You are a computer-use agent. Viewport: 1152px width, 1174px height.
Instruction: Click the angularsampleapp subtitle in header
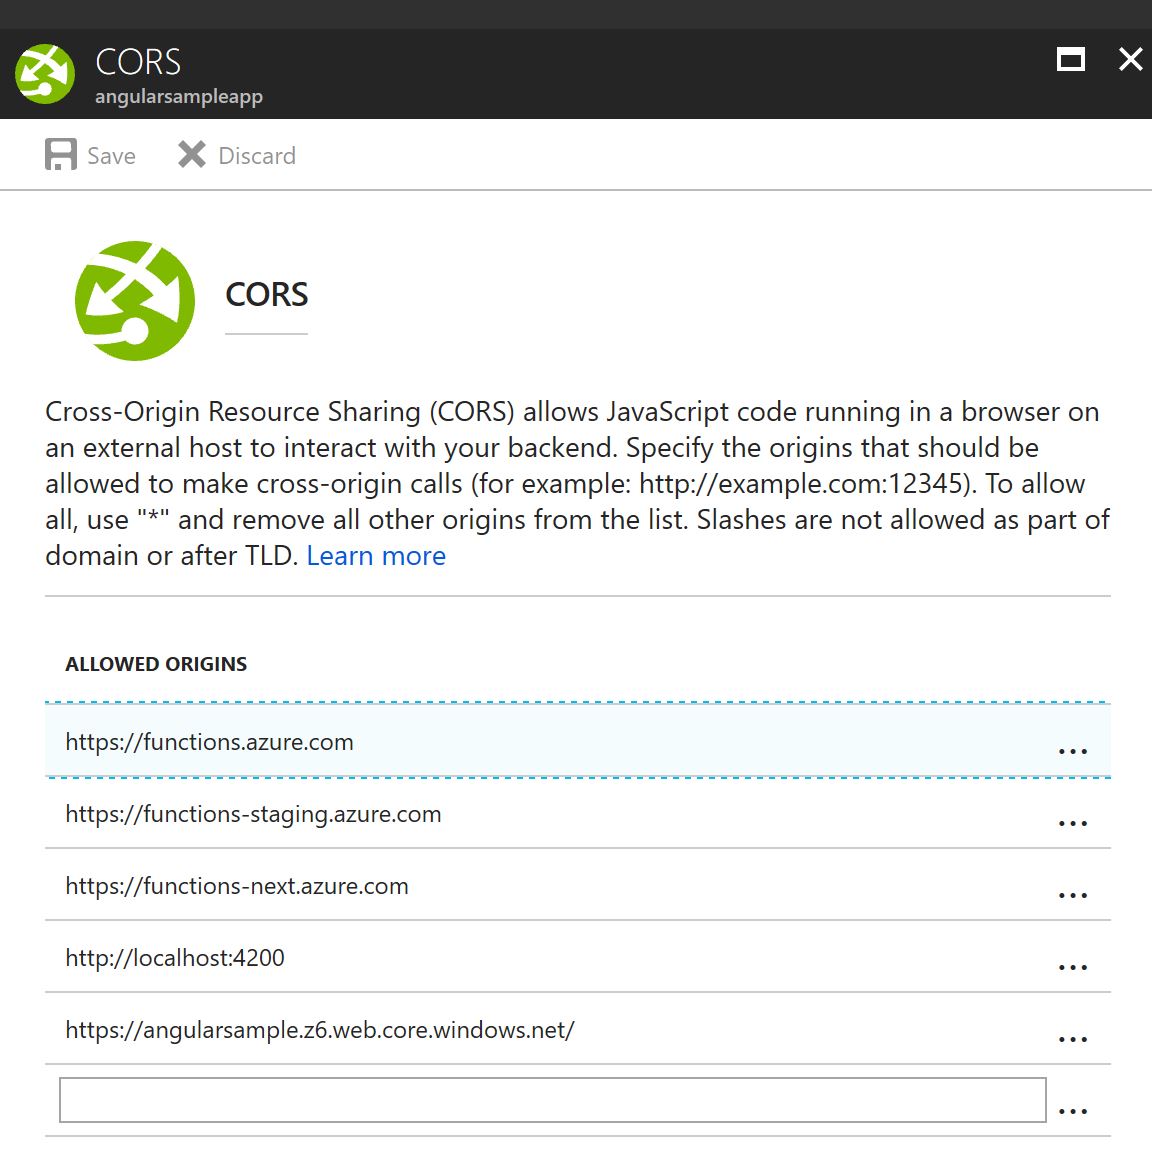point(178,97)
